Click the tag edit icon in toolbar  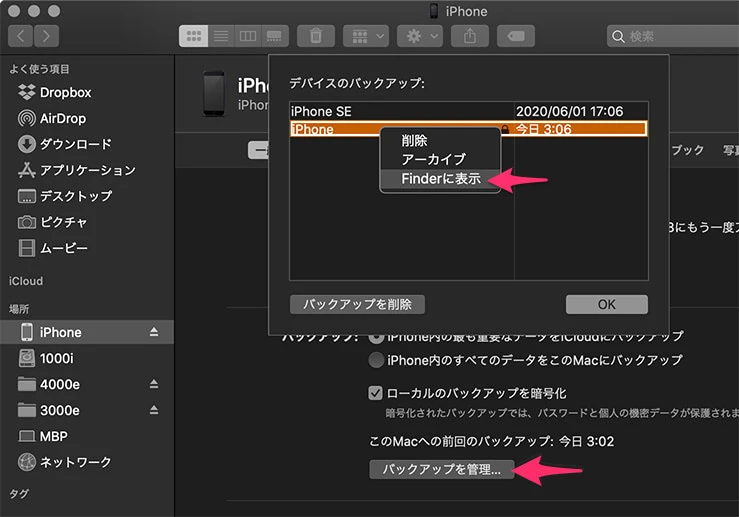pos(516,36)
